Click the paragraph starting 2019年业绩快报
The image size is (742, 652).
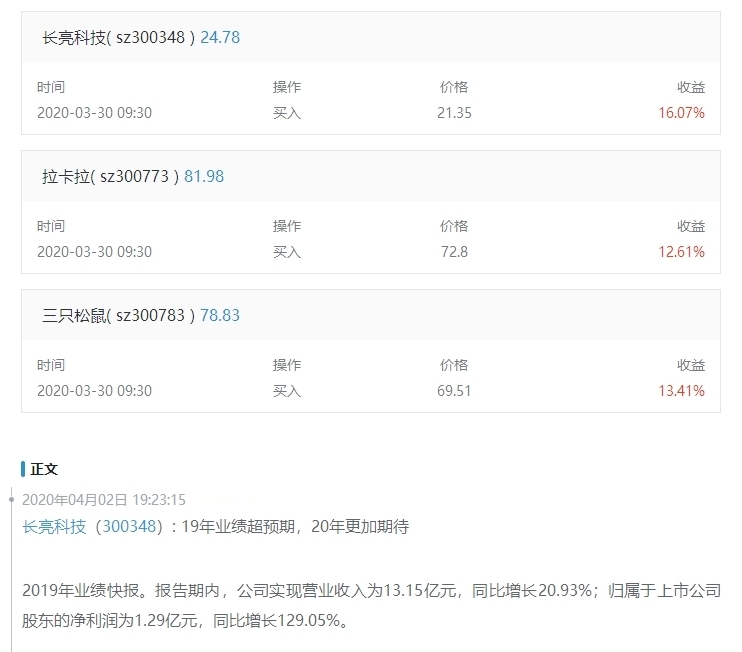pyautogui.click(x=371, y=605)
